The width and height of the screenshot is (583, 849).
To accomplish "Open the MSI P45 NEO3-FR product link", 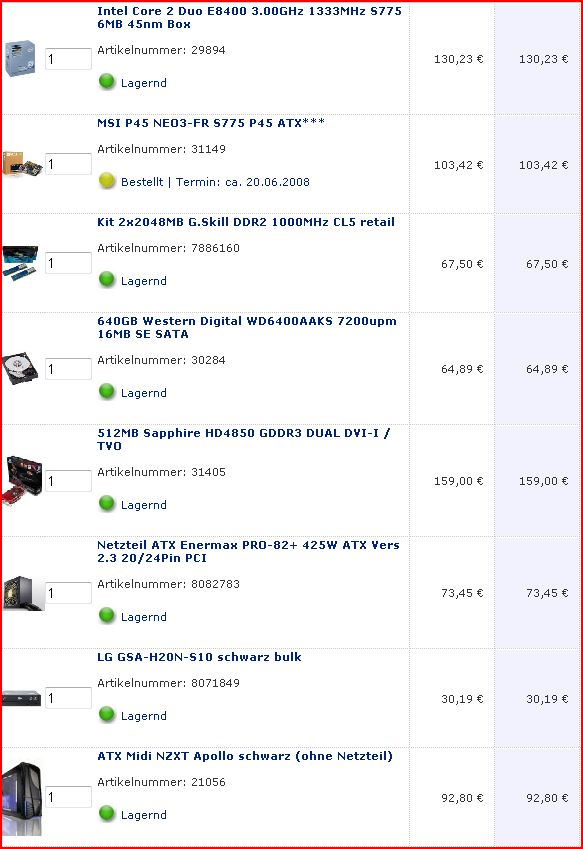I will (211, 123).
